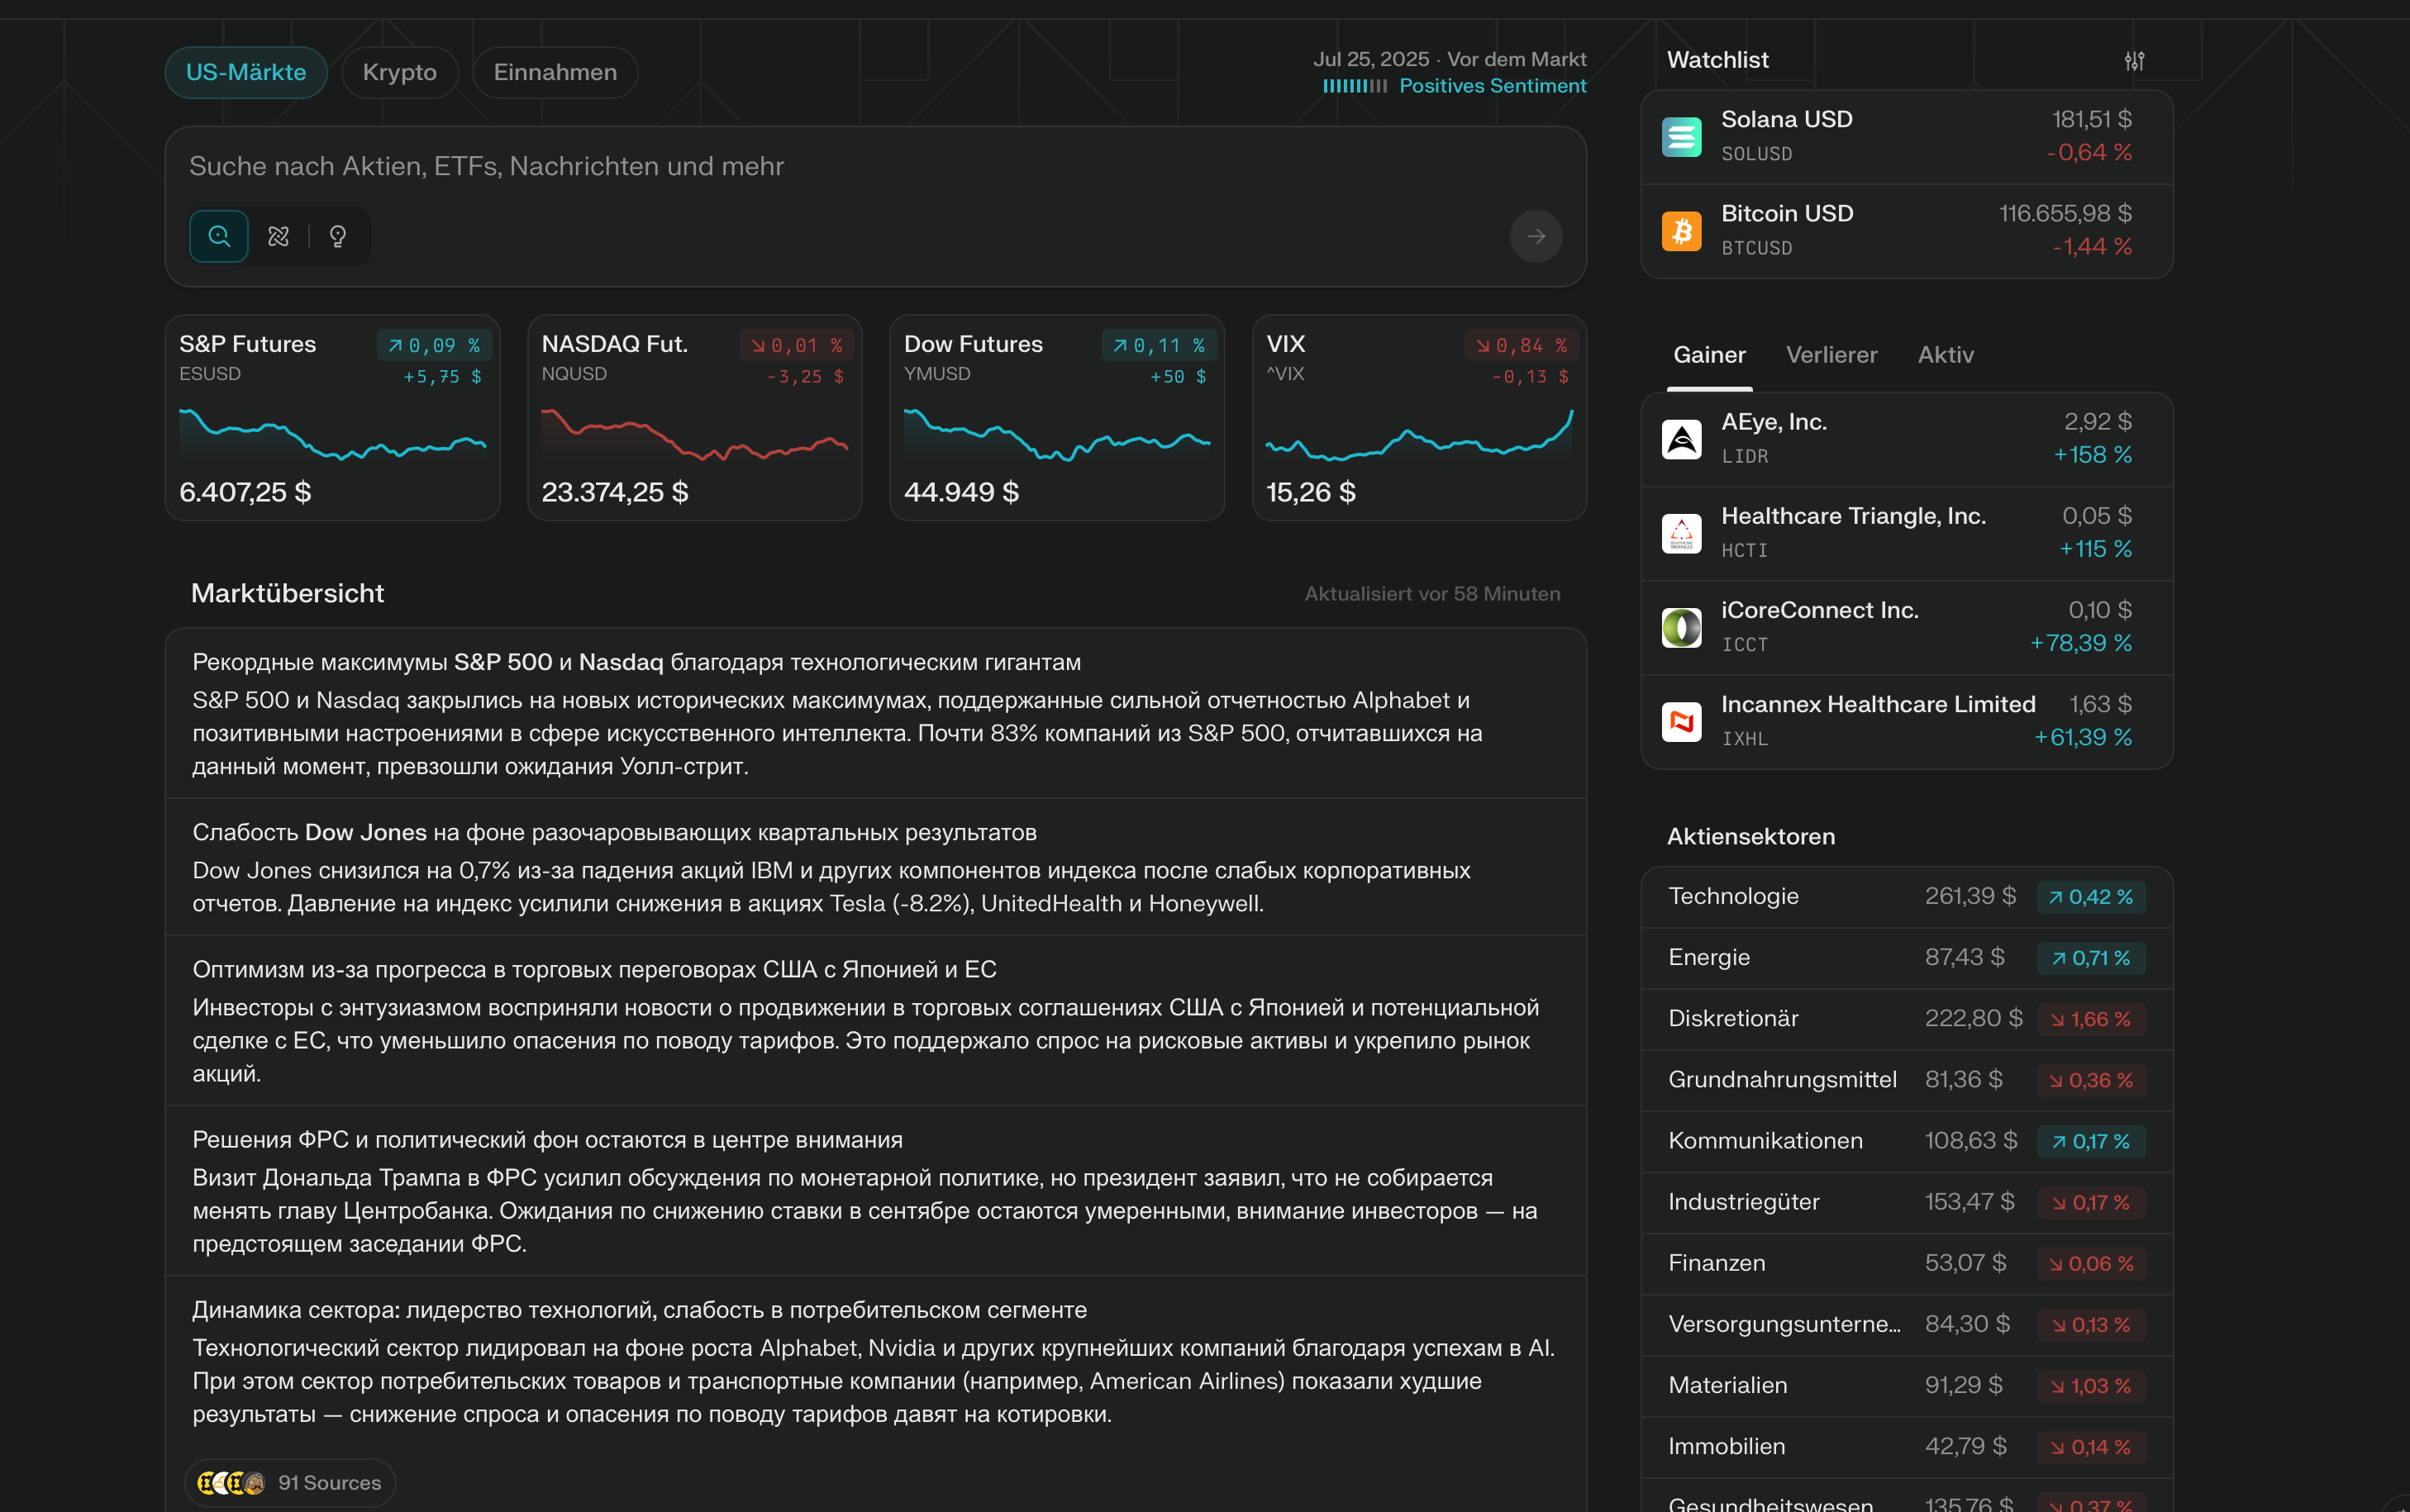The width and height of the screenshot is (2410, 1512).
Task: Switch to the Einnahmen tab
Action: pyautogui.click(x=555, y=73)
